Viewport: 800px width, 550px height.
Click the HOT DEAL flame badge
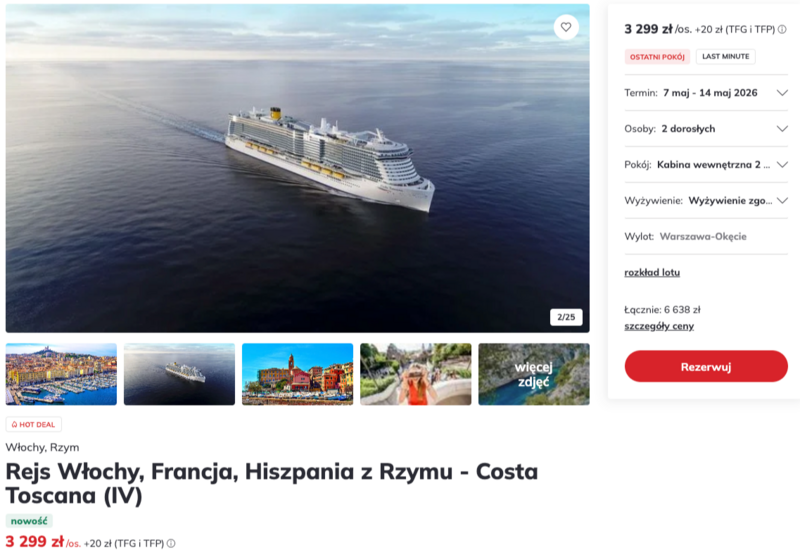coord(34,424)
